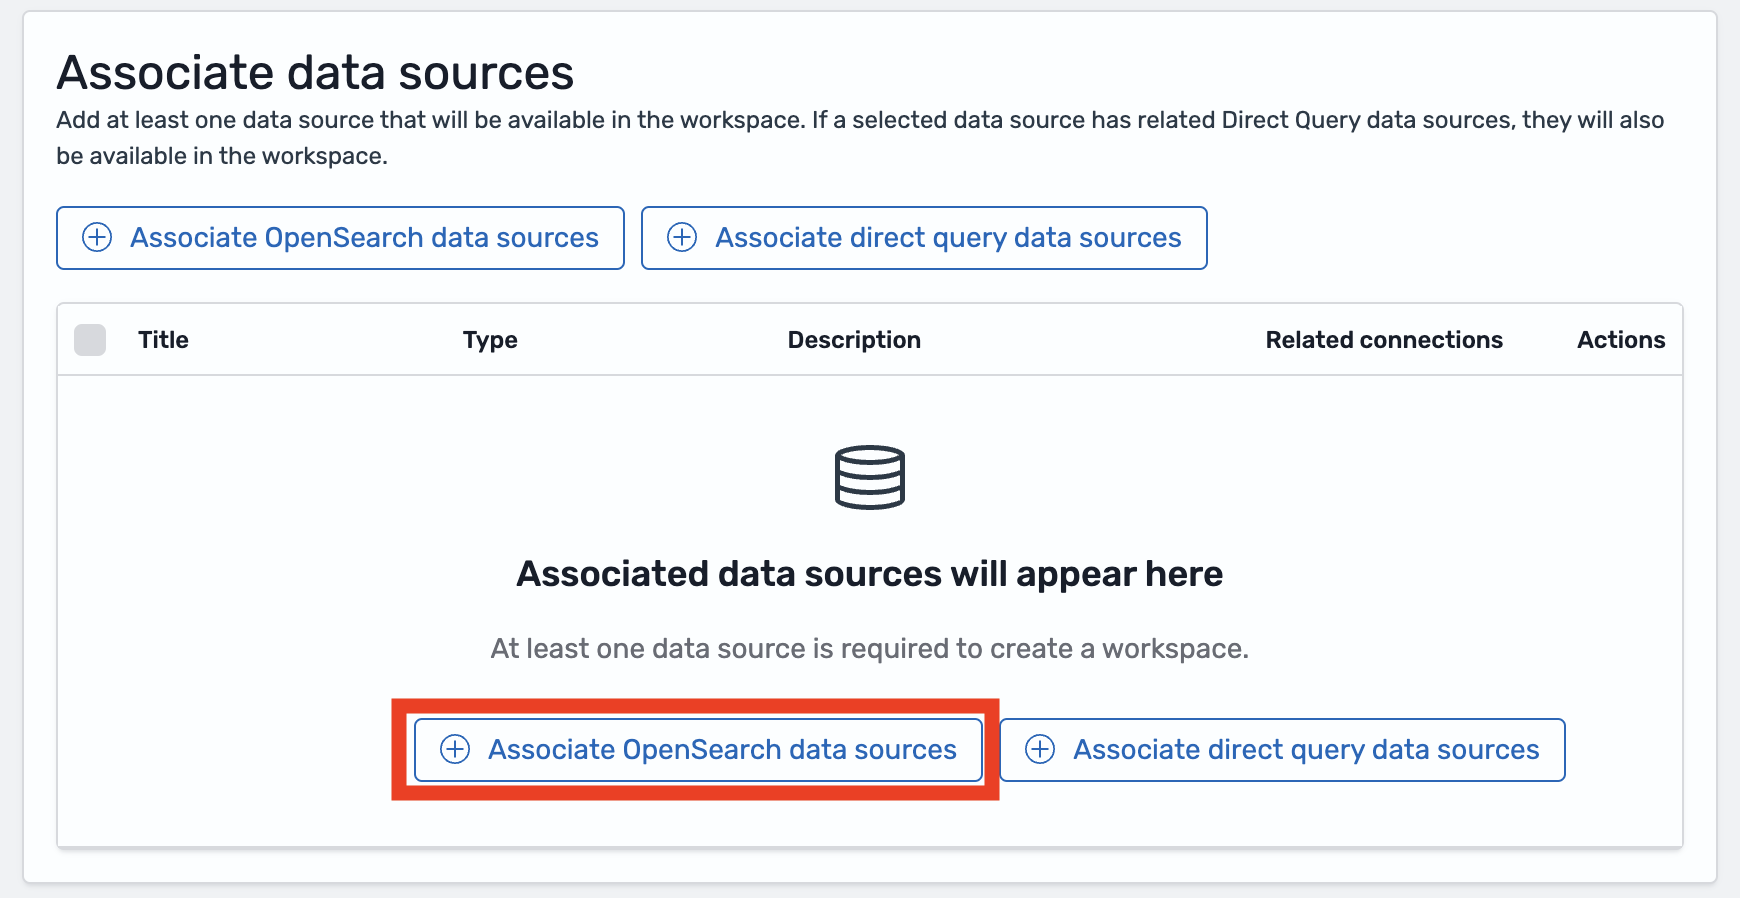Click top Associate OpenSearch data sources button
Image resolution: width=1740 pixels, height=898 pixels.
(x=340, y=238)
